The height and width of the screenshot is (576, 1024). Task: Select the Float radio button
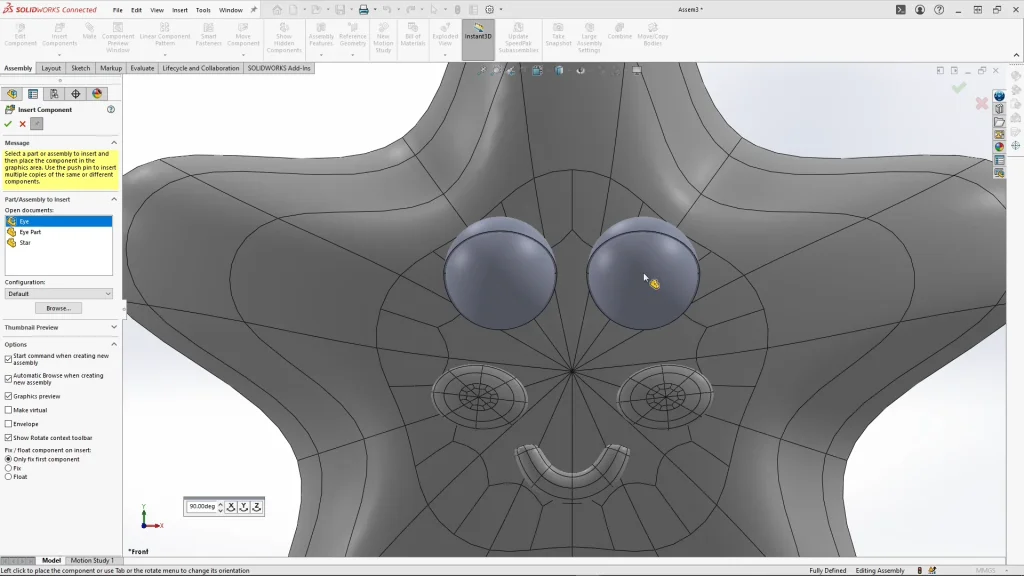click(x=9, y=477)
